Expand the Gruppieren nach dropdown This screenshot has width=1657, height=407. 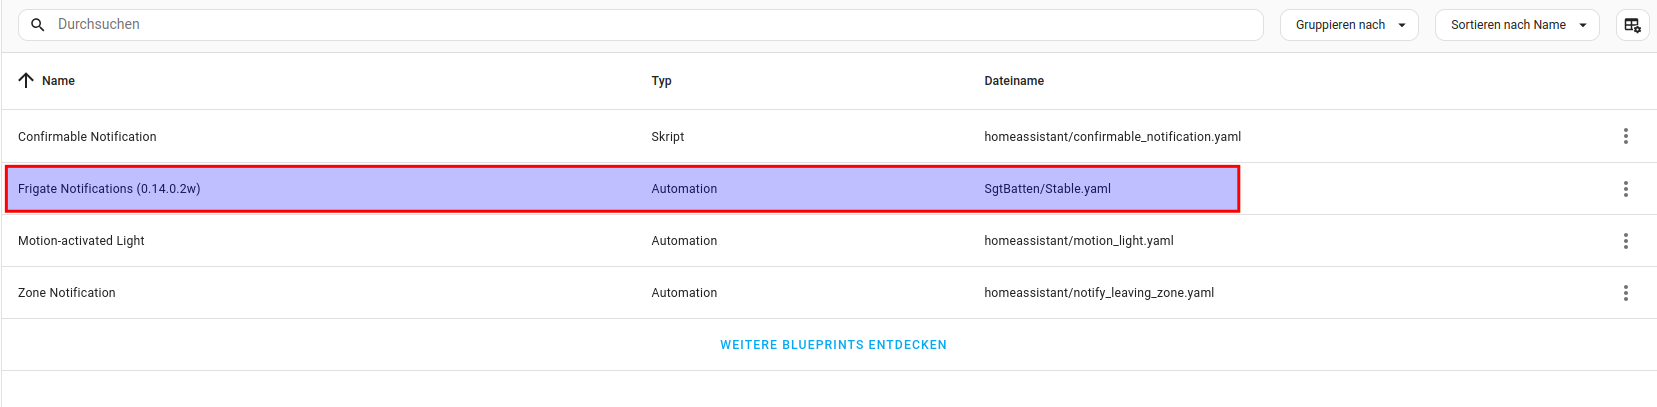[1349, 25]
